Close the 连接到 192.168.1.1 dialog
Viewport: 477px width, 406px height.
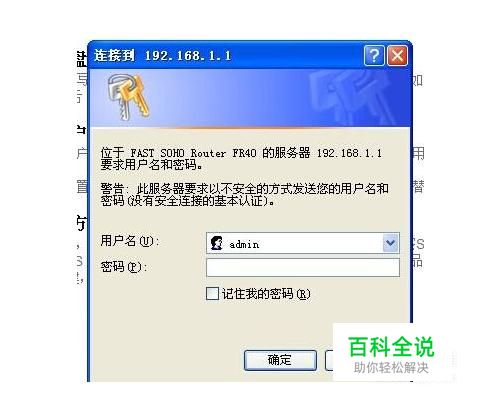pos(397,55)
